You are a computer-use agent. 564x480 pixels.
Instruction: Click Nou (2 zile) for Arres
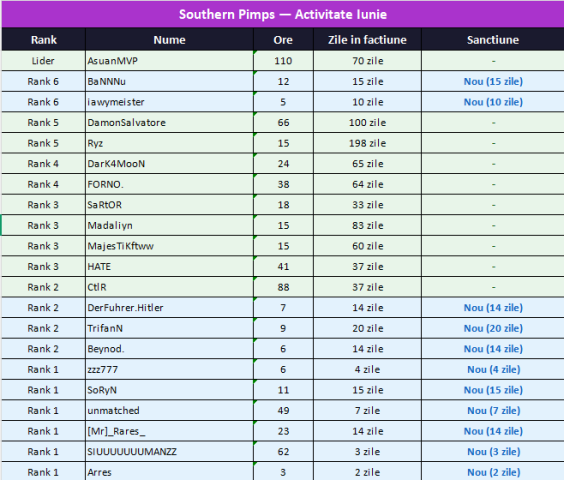[x=494, y=472]
